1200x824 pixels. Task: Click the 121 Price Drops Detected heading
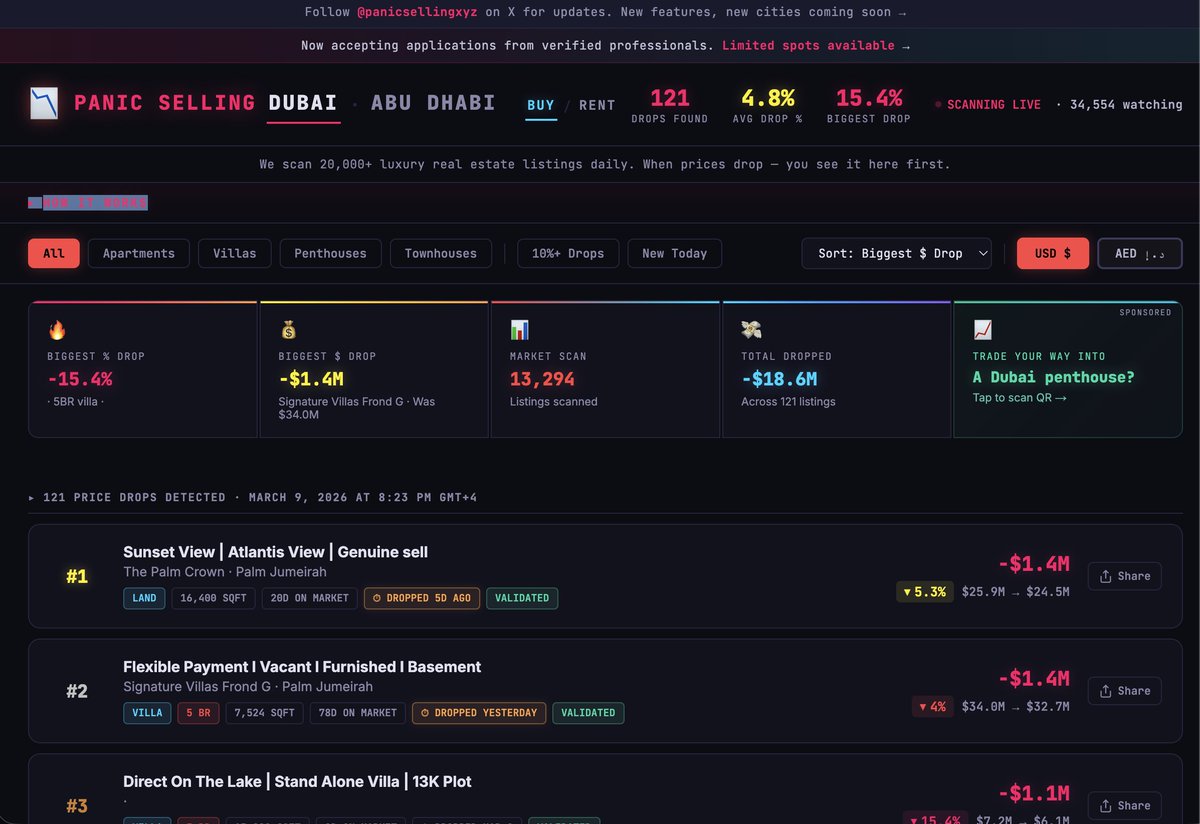coord(253,497)
